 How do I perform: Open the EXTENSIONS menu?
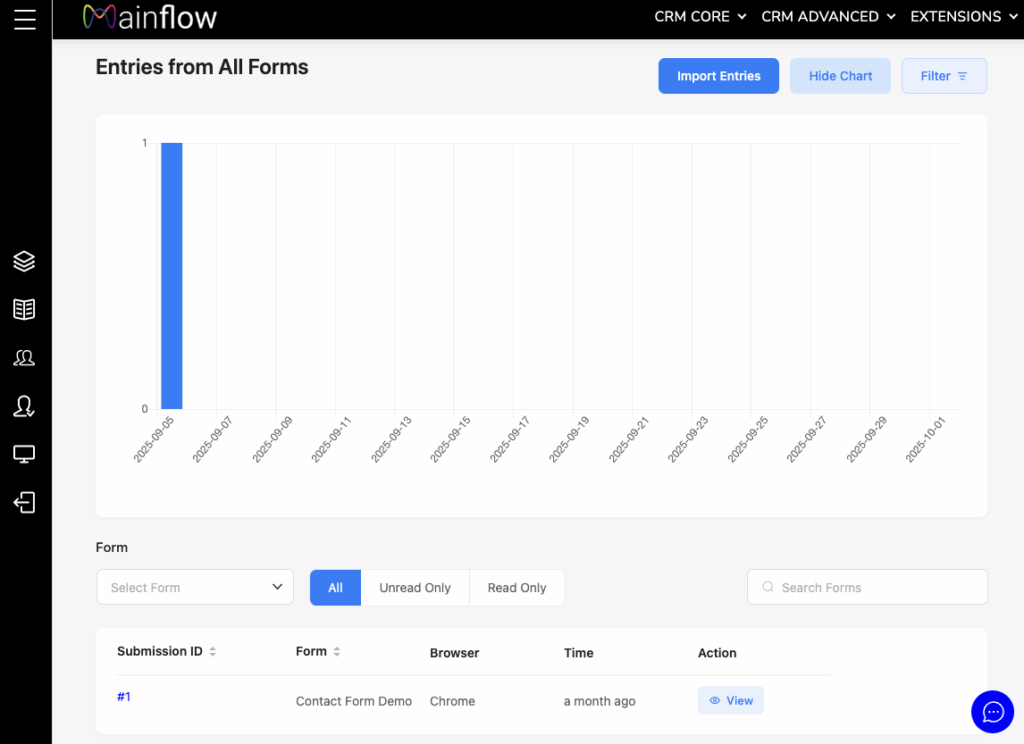click(x=962, y=17)
